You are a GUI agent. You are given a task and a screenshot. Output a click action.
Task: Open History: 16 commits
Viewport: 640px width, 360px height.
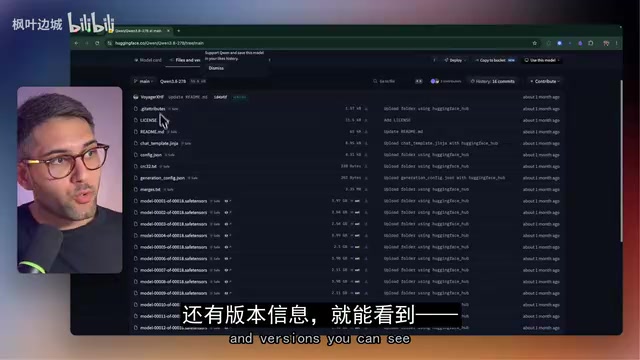pyautogui.click(x=493, y=81)
